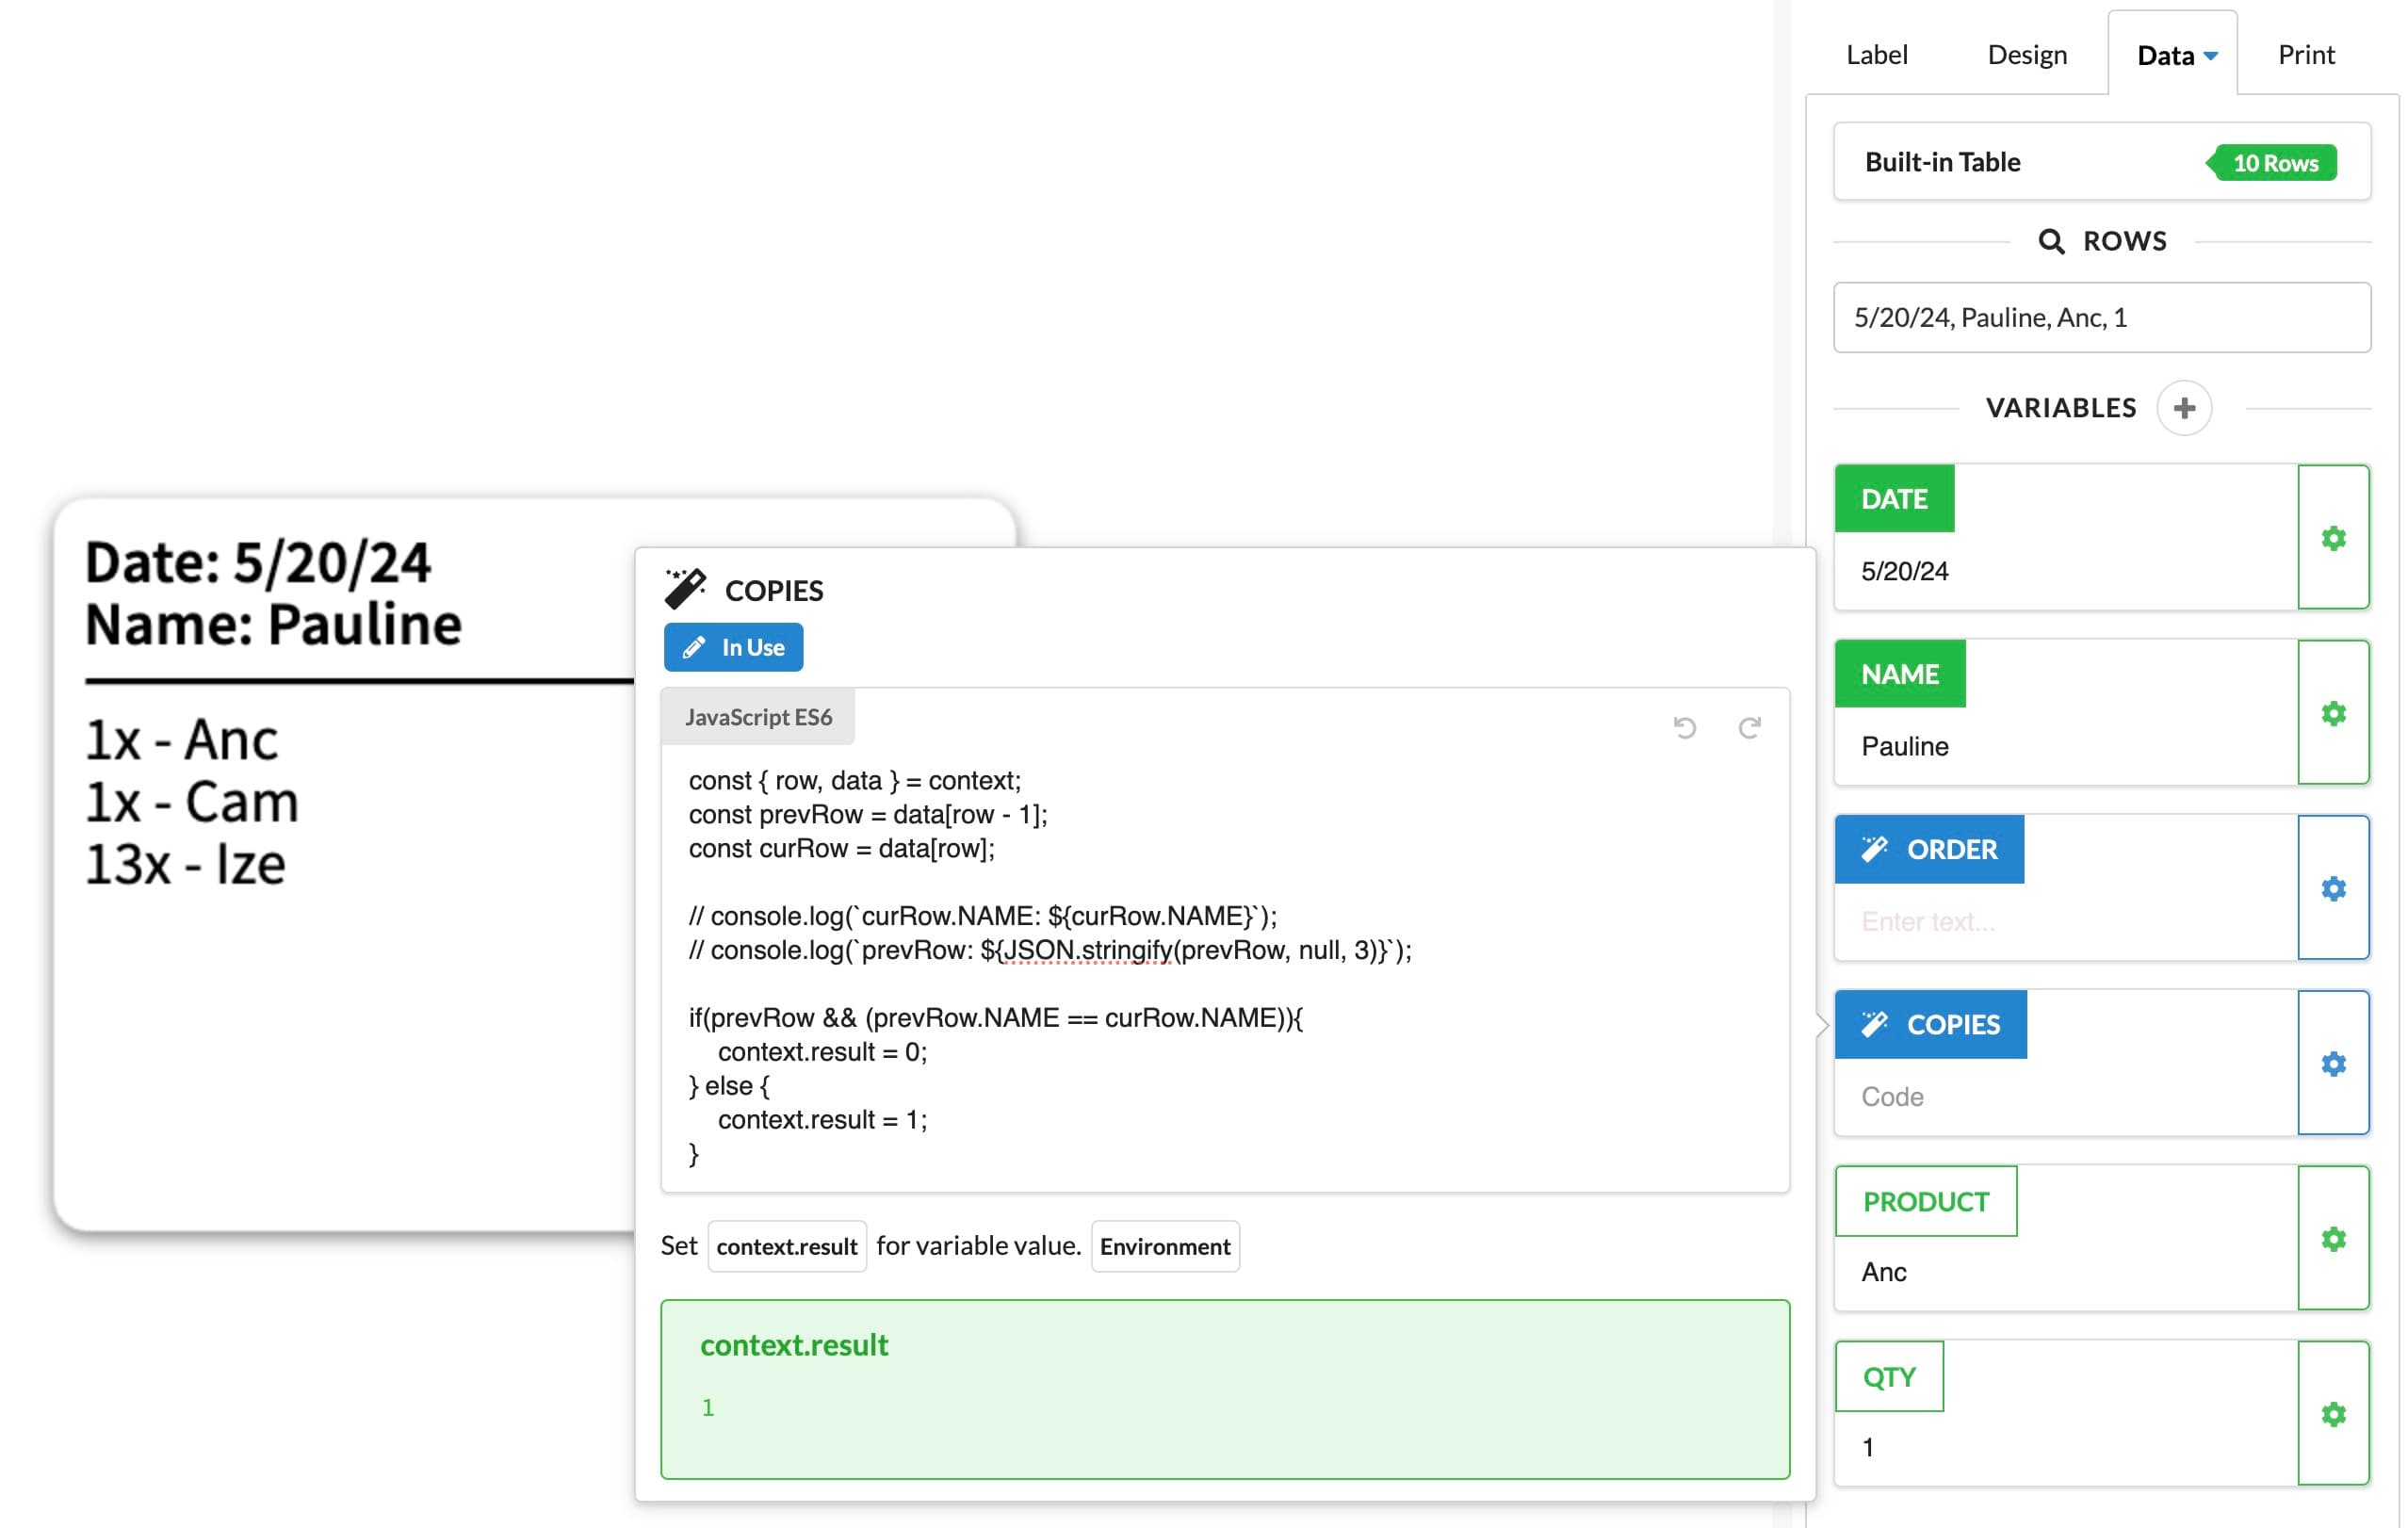Click the undo icon in code editor
Image resolution: width=2408 pixels, height=1528 pixels.
(1684, 727)
